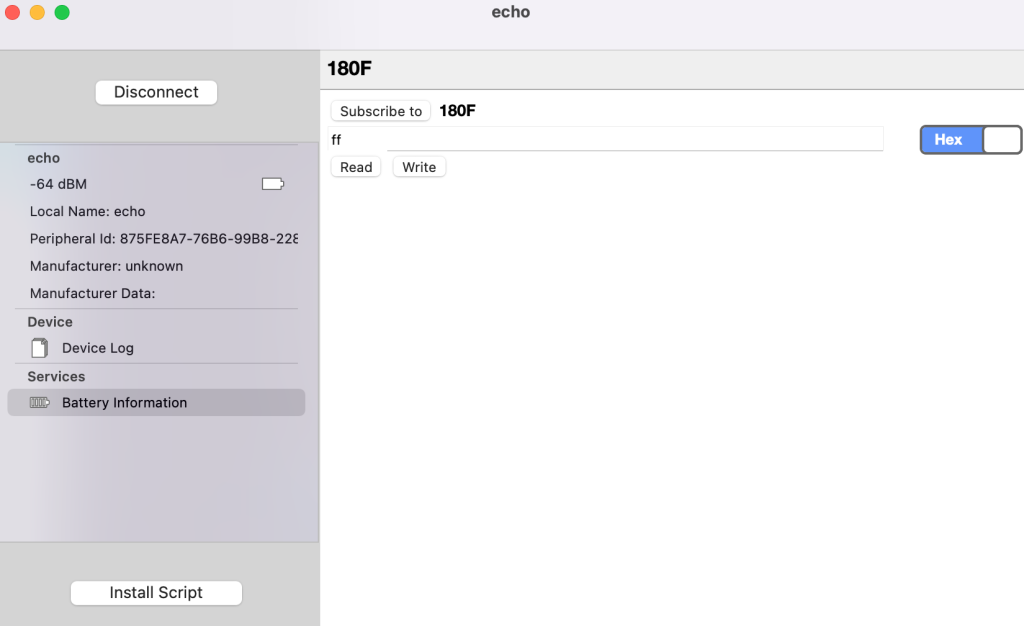Click the battery level icon beside -64 dBM
The width and height of the screenshot is (1024, 626).
(x=273, y=184)
